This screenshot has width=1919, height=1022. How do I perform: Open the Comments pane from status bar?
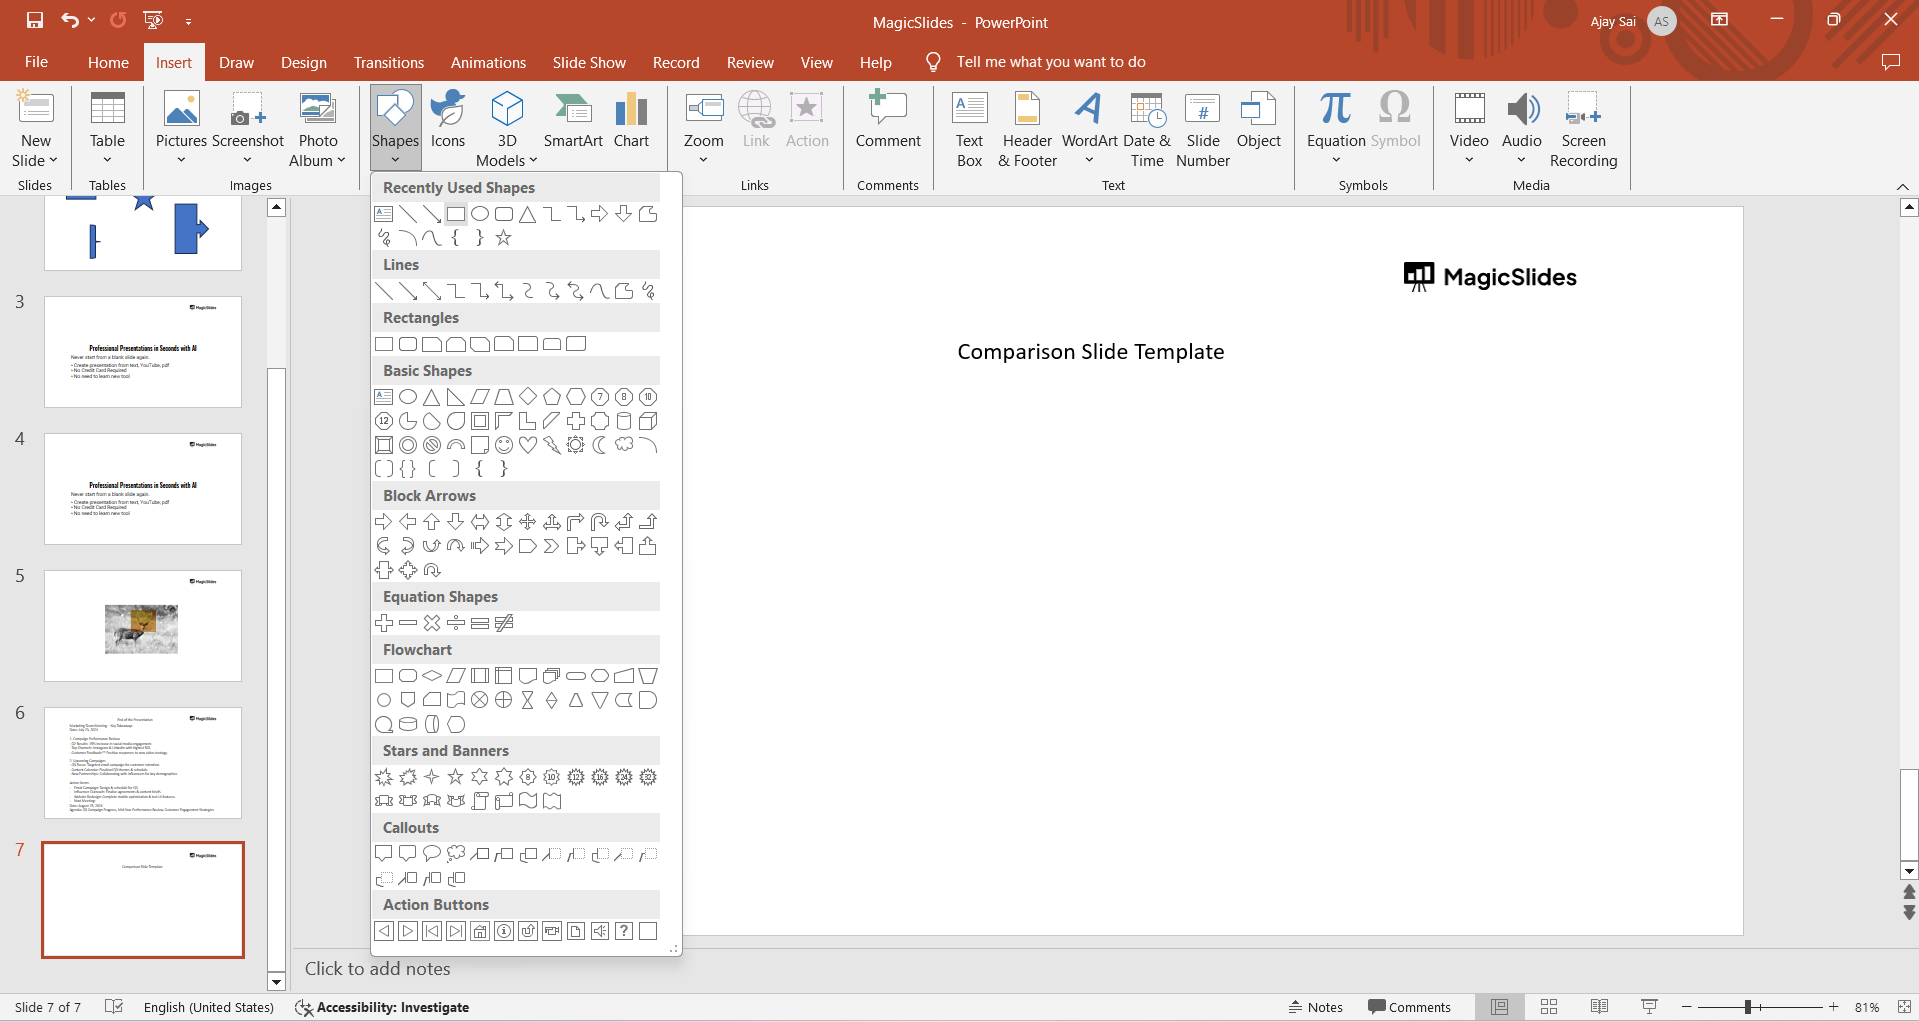point(1409,1007)
